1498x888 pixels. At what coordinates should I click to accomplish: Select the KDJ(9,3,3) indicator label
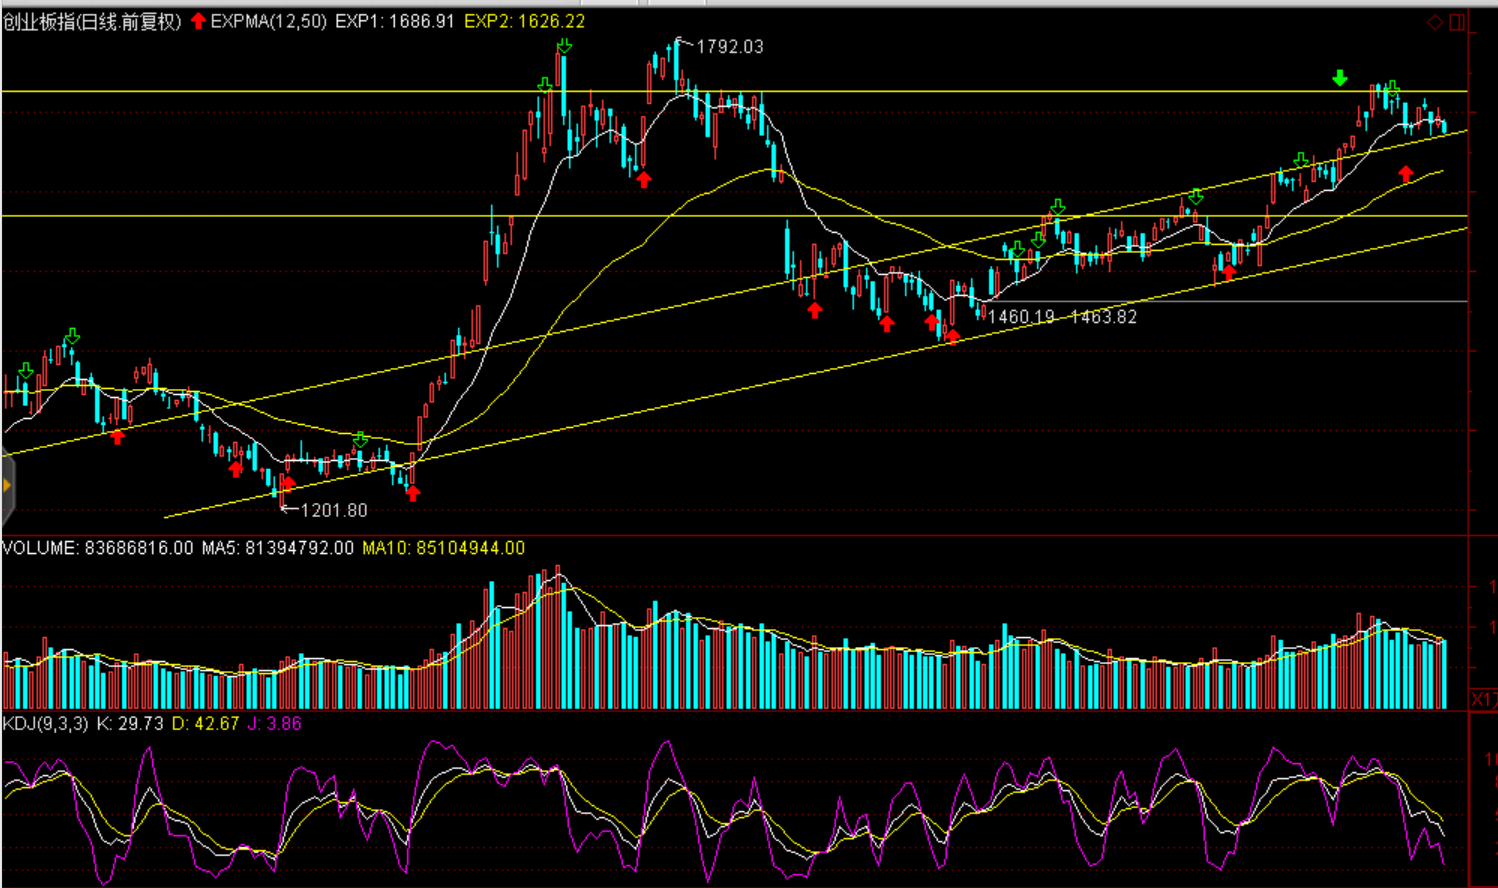pyautogui.click(x=45, y=723)
